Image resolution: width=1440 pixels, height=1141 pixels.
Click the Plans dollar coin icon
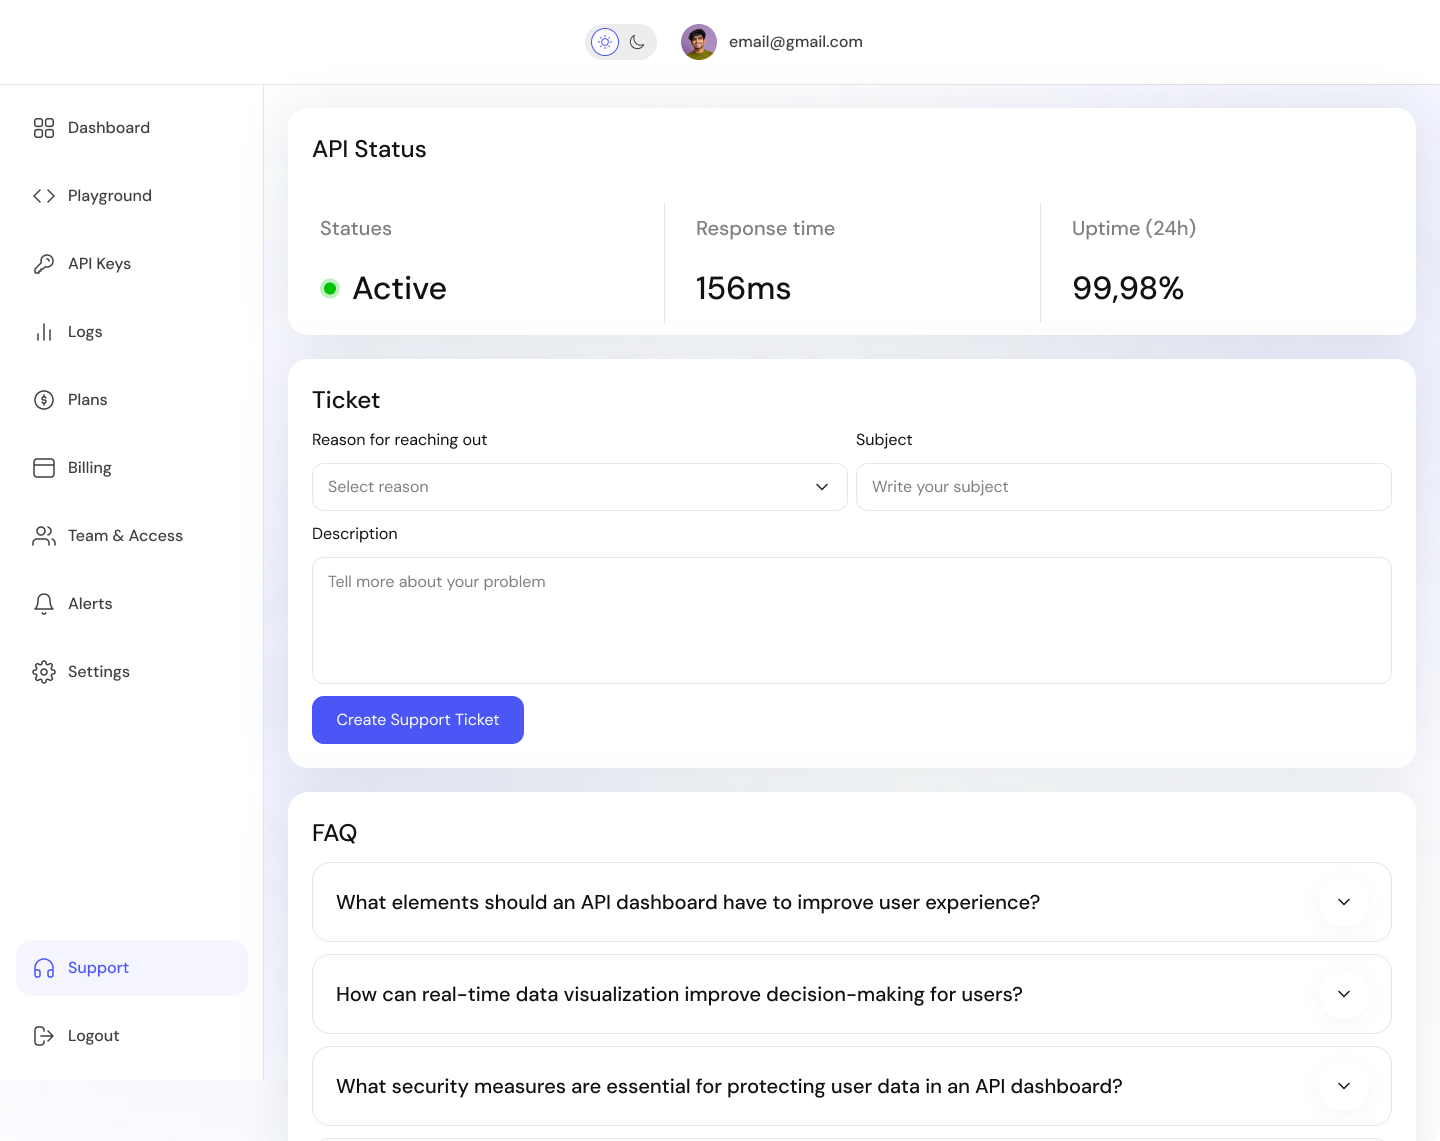(44, 400)
